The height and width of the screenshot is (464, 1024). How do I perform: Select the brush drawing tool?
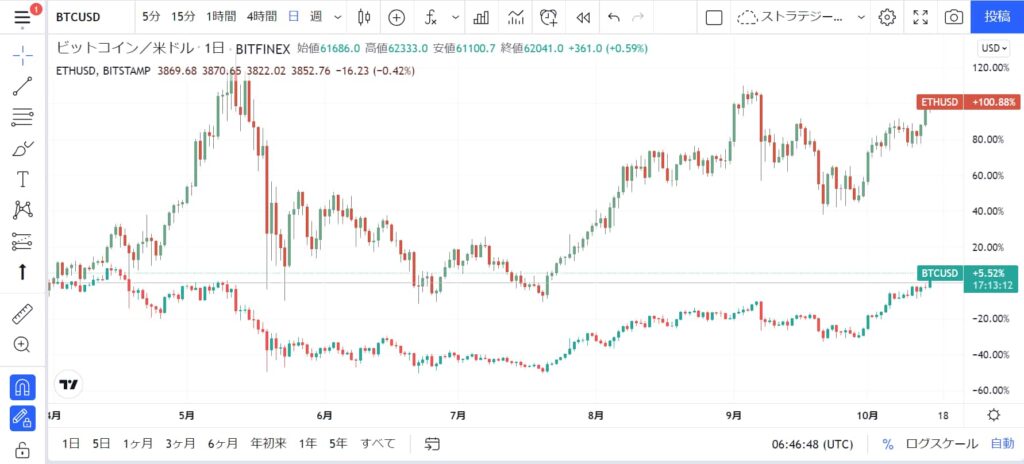pyautogui.click(x=22, y=148)
